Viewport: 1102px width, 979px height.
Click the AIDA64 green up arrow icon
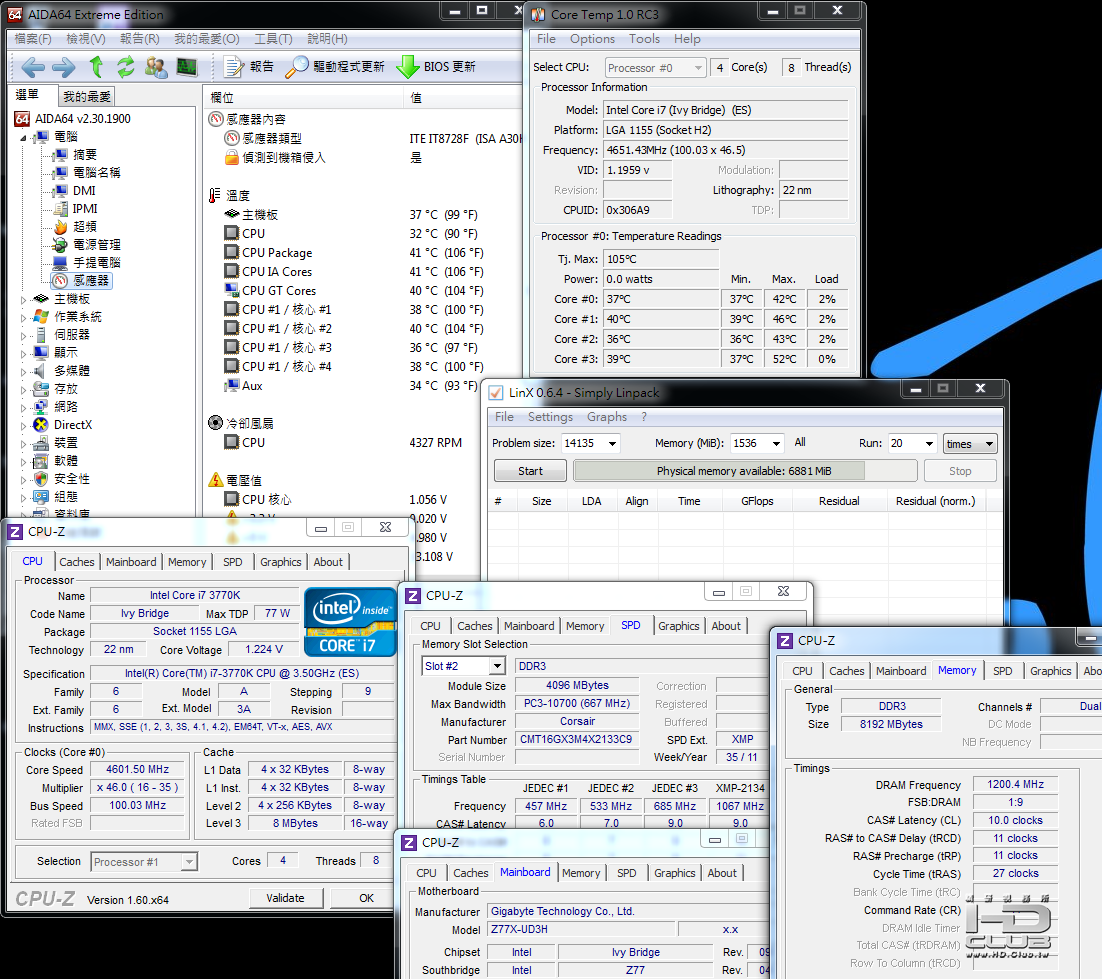(x=96, y=67)
